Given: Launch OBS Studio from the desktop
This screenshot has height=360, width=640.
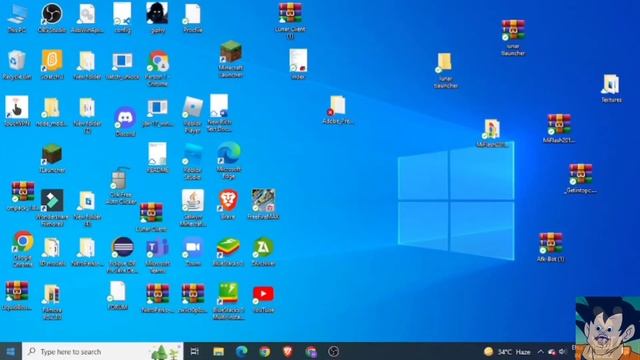Looking at the screenshot, I should pos(52,18).
